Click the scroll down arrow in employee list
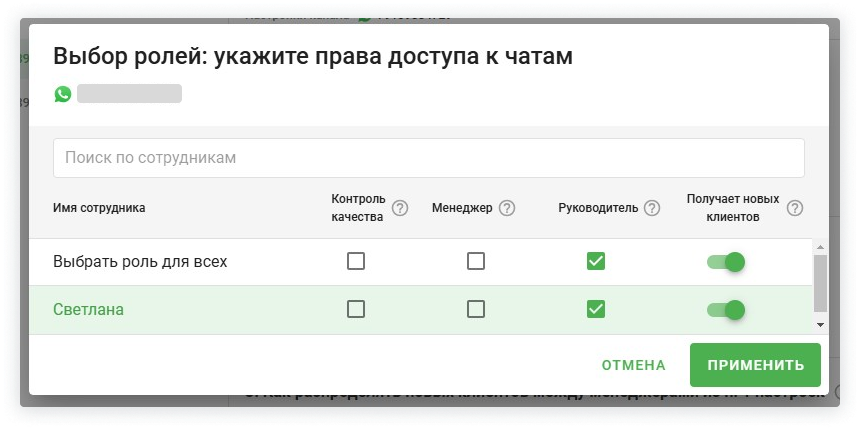The height and width of the screenshot is (429, 860). (x=820, y=325)
